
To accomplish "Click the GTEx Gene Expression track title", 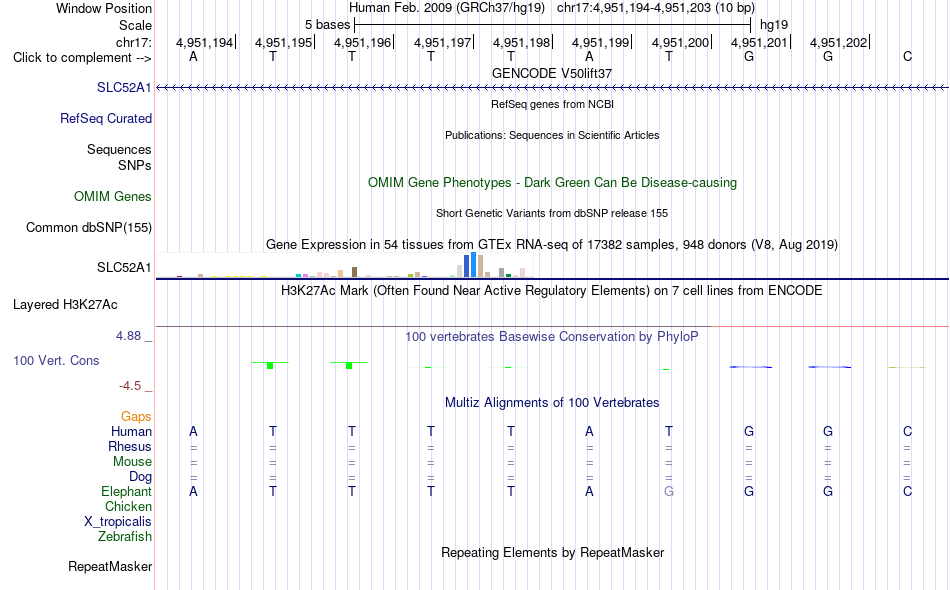I will 552,245.
